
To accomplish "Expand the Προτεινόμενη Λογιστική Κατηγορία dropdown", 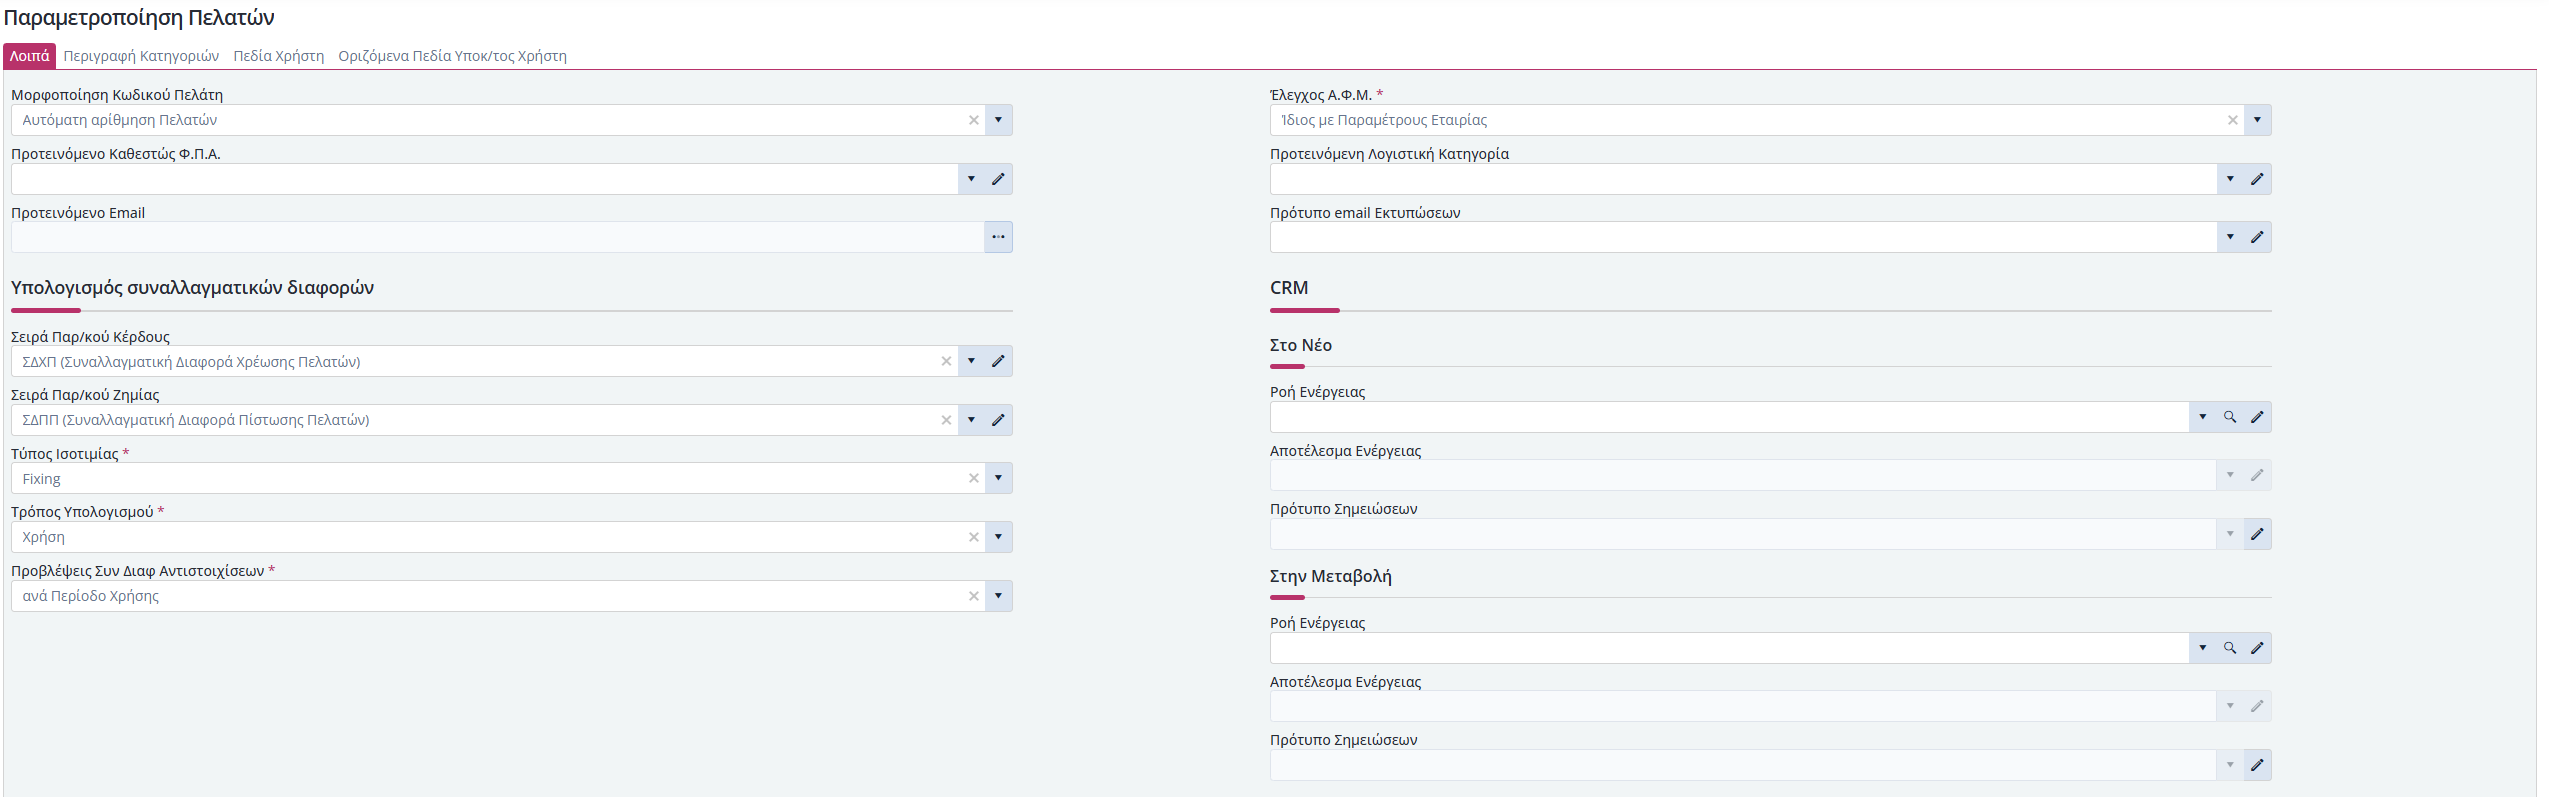I will pyautogui.click(x=2230, y=179).
